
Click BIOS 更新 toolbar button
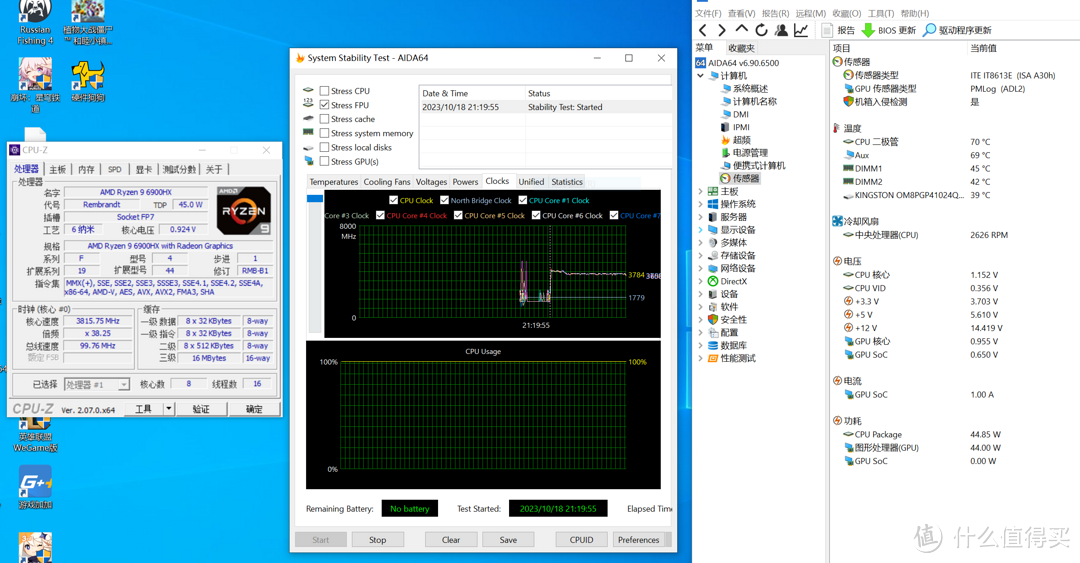[889, 30]
